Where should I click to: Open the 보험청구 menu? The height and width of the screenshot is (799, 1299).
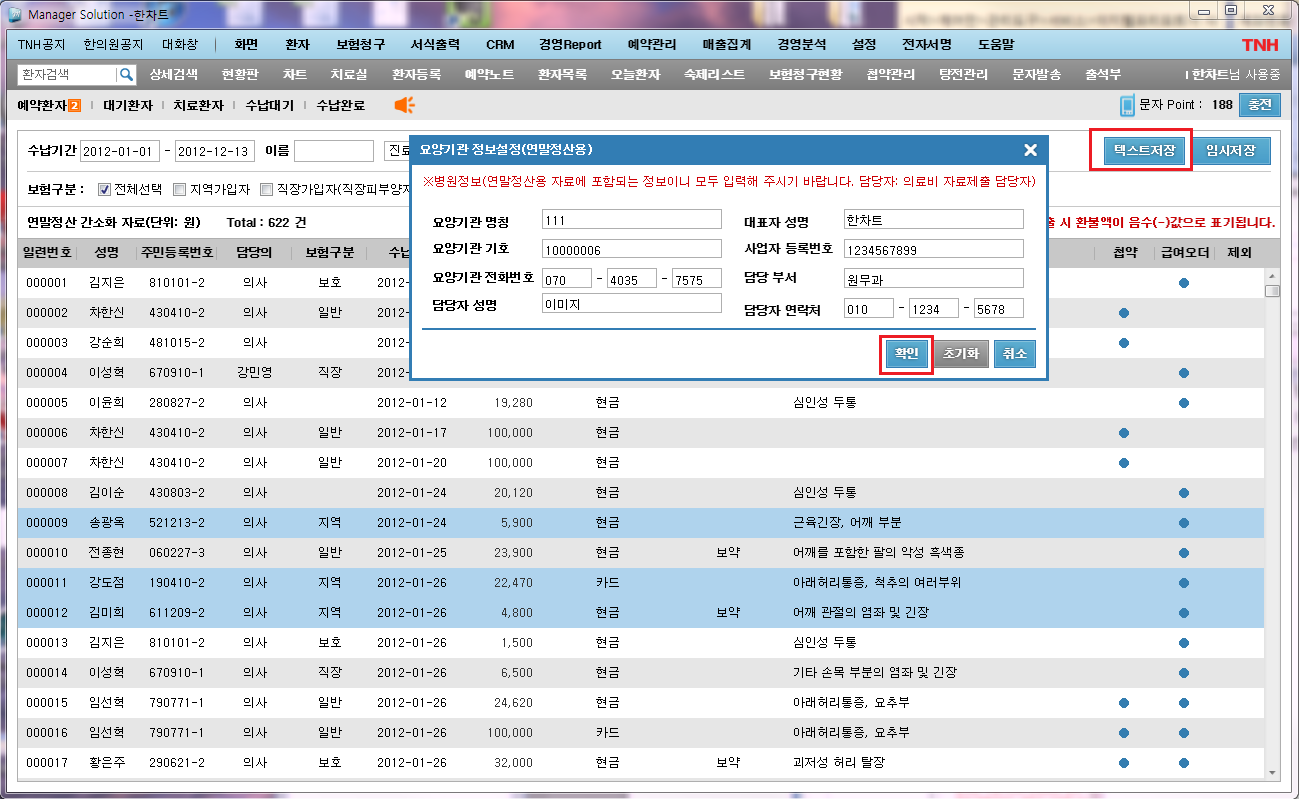[360, 45]
